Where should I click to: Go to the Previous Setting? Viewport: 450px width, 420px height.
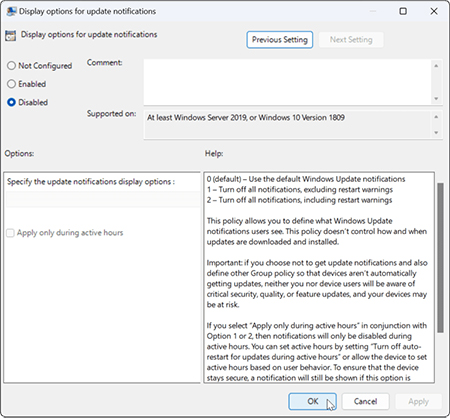[280, 40]
